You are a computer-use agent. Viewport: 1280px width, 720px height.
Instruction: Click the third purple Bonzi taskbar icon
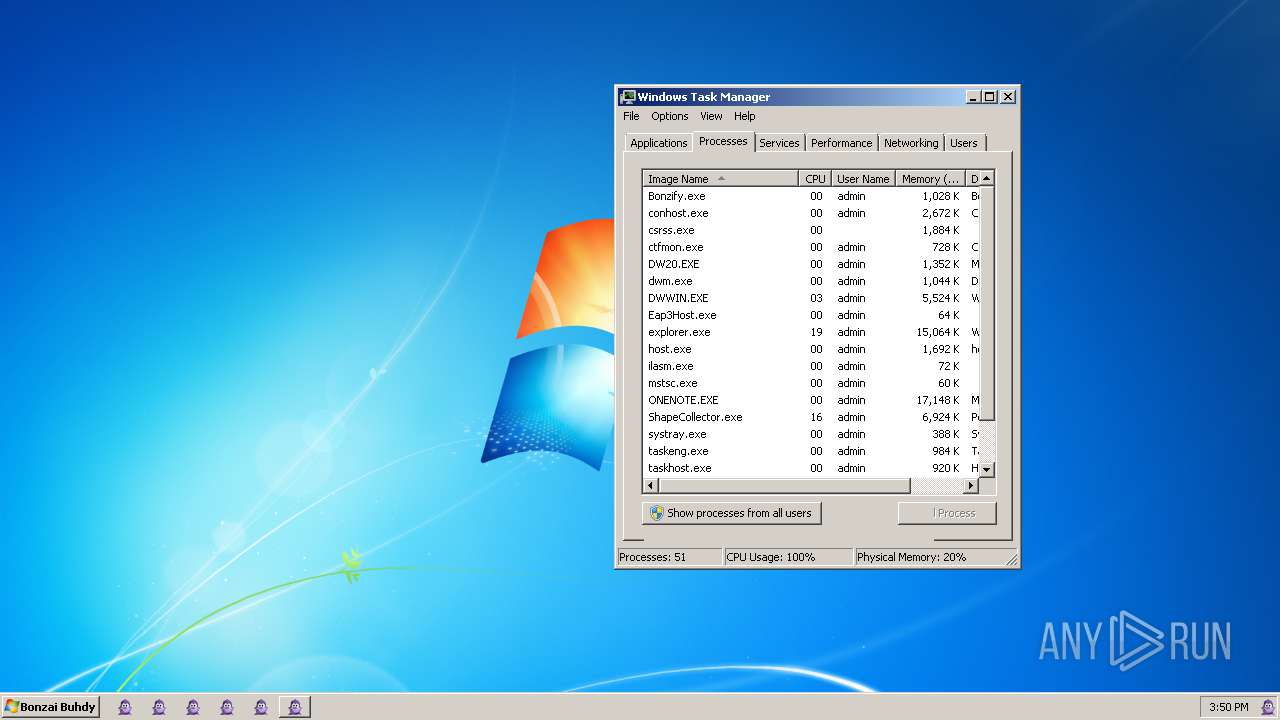[193, 707]
